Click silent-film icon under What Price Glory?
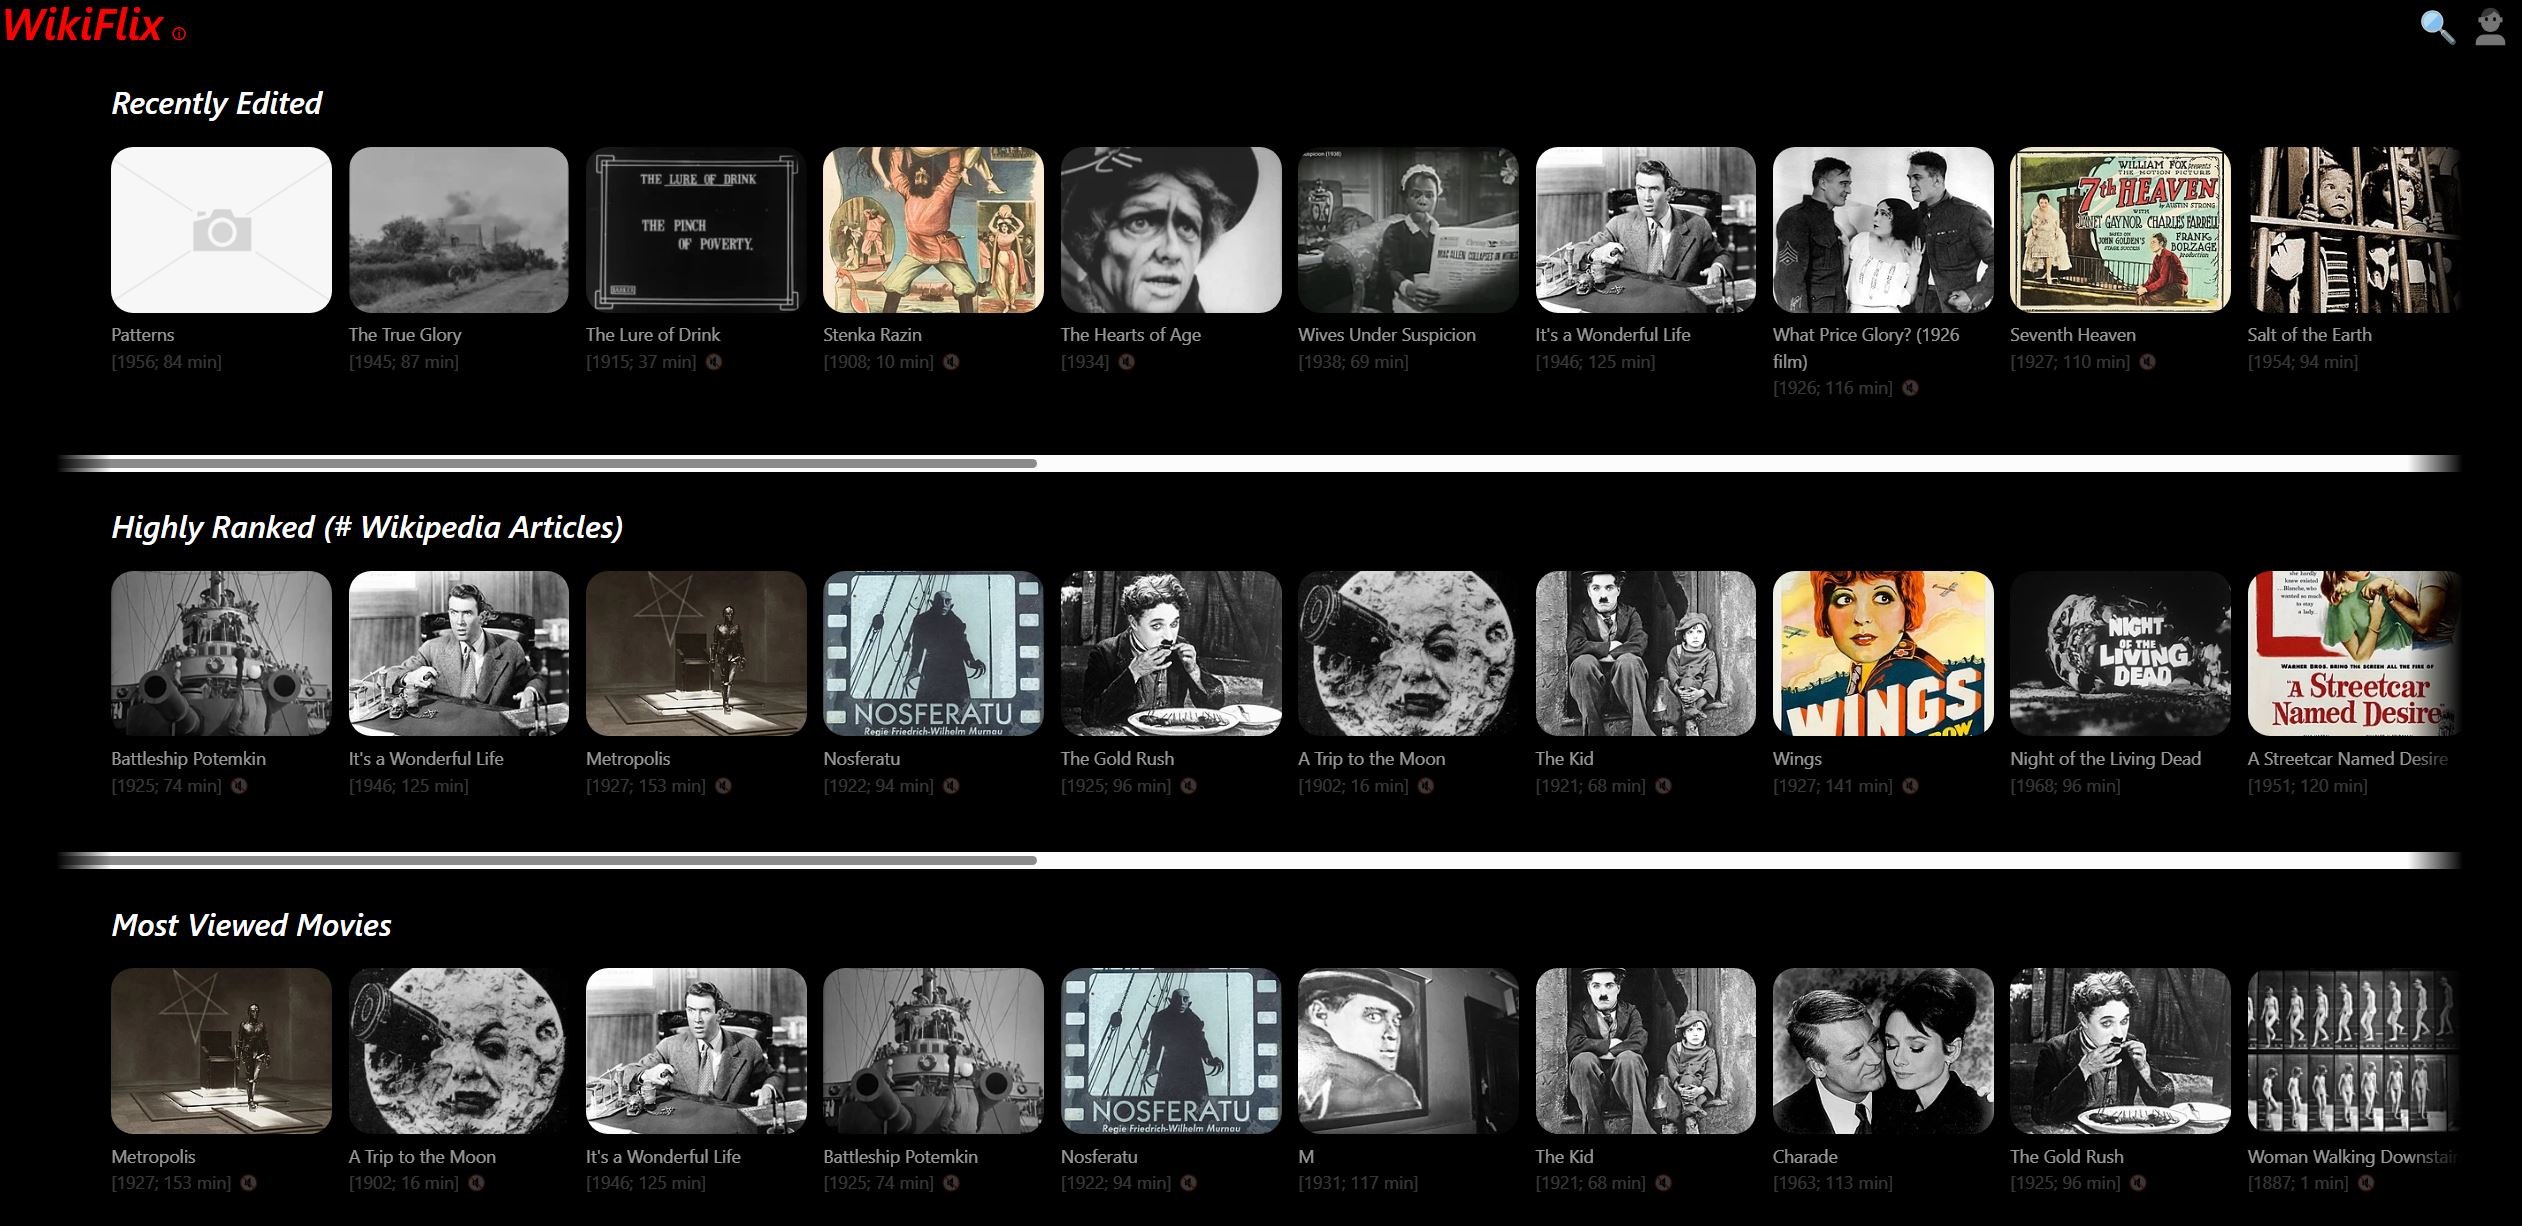The height and width of the screenshot is (1226, 2522). (1910, 388)
